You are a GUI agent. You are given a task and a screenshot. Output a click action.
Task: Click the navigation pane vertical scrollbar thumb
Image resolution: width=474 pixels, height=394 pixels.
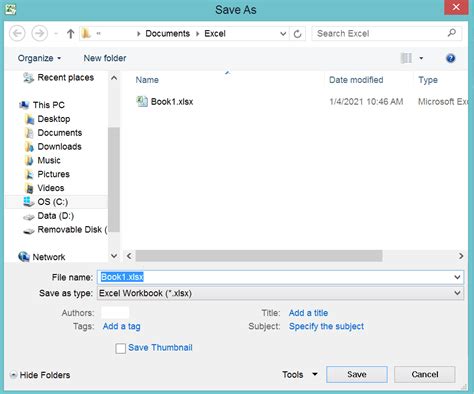[x=114, y=179]
